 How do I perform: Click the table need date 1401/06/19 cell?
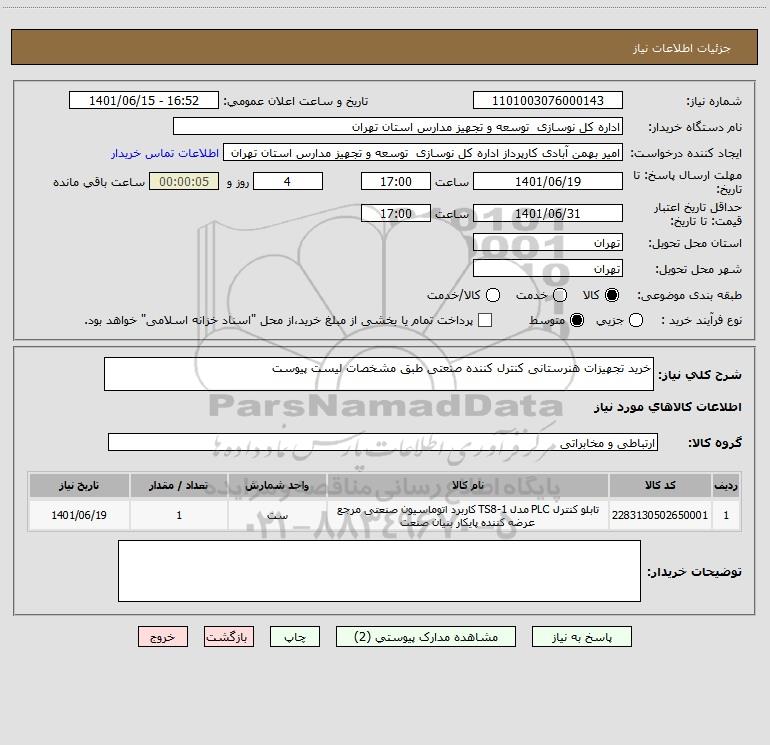(79, 515)
